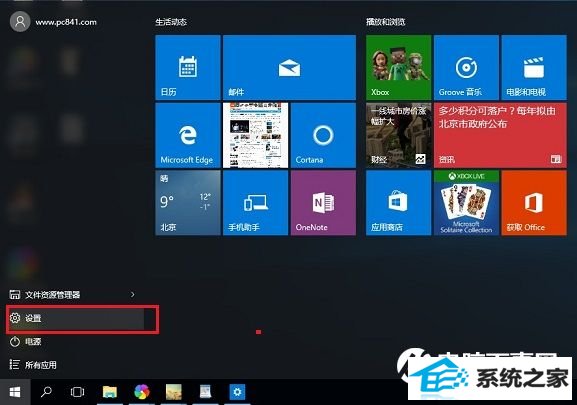Launch the Microsoft Edge tile
The image size is (577, 405).
(x=188, y=135)
